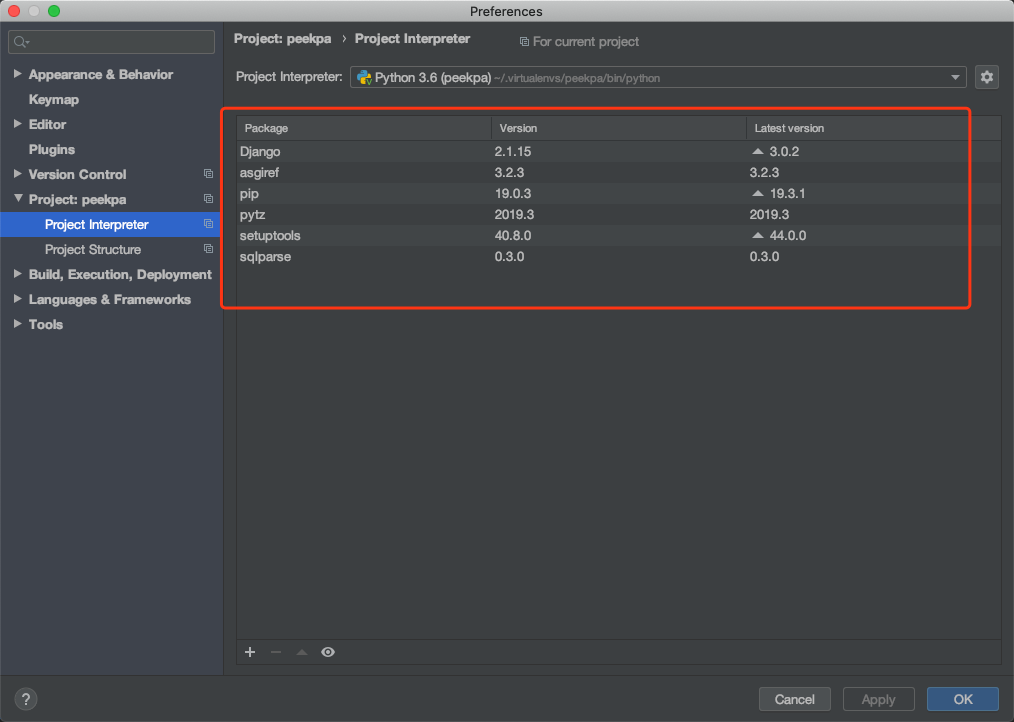Screen dimensions: 1014x722
Task: Select Project Interpreter tree item
Action: [x=110, y=224]
